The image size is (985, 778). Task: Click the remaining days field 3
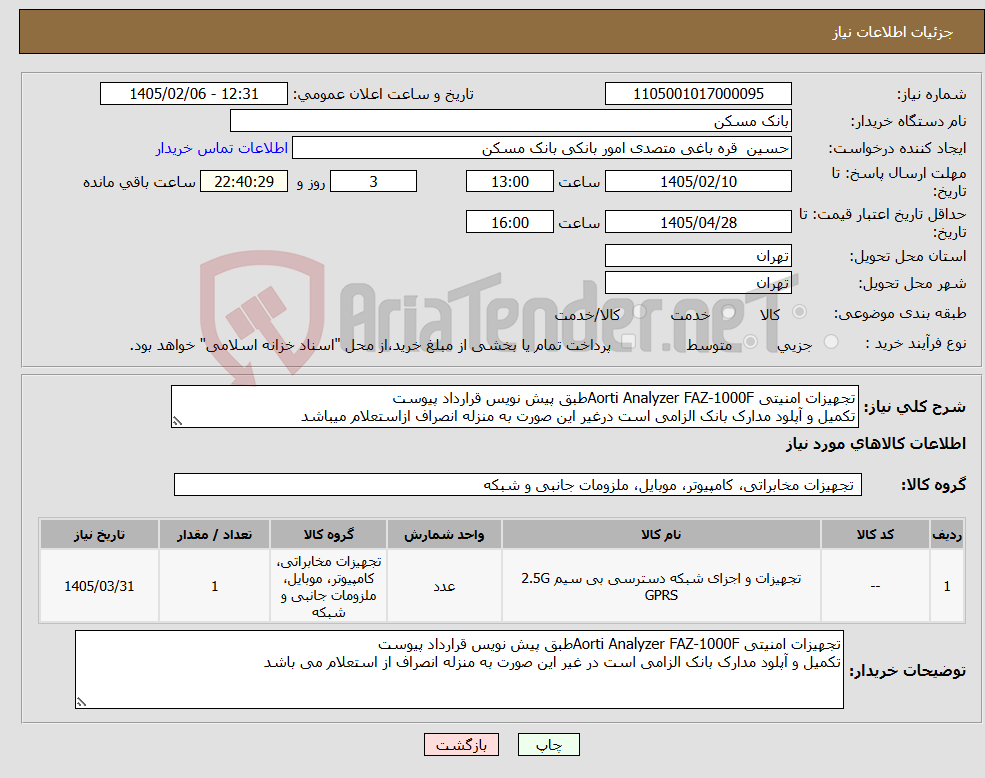coord(373,182)
